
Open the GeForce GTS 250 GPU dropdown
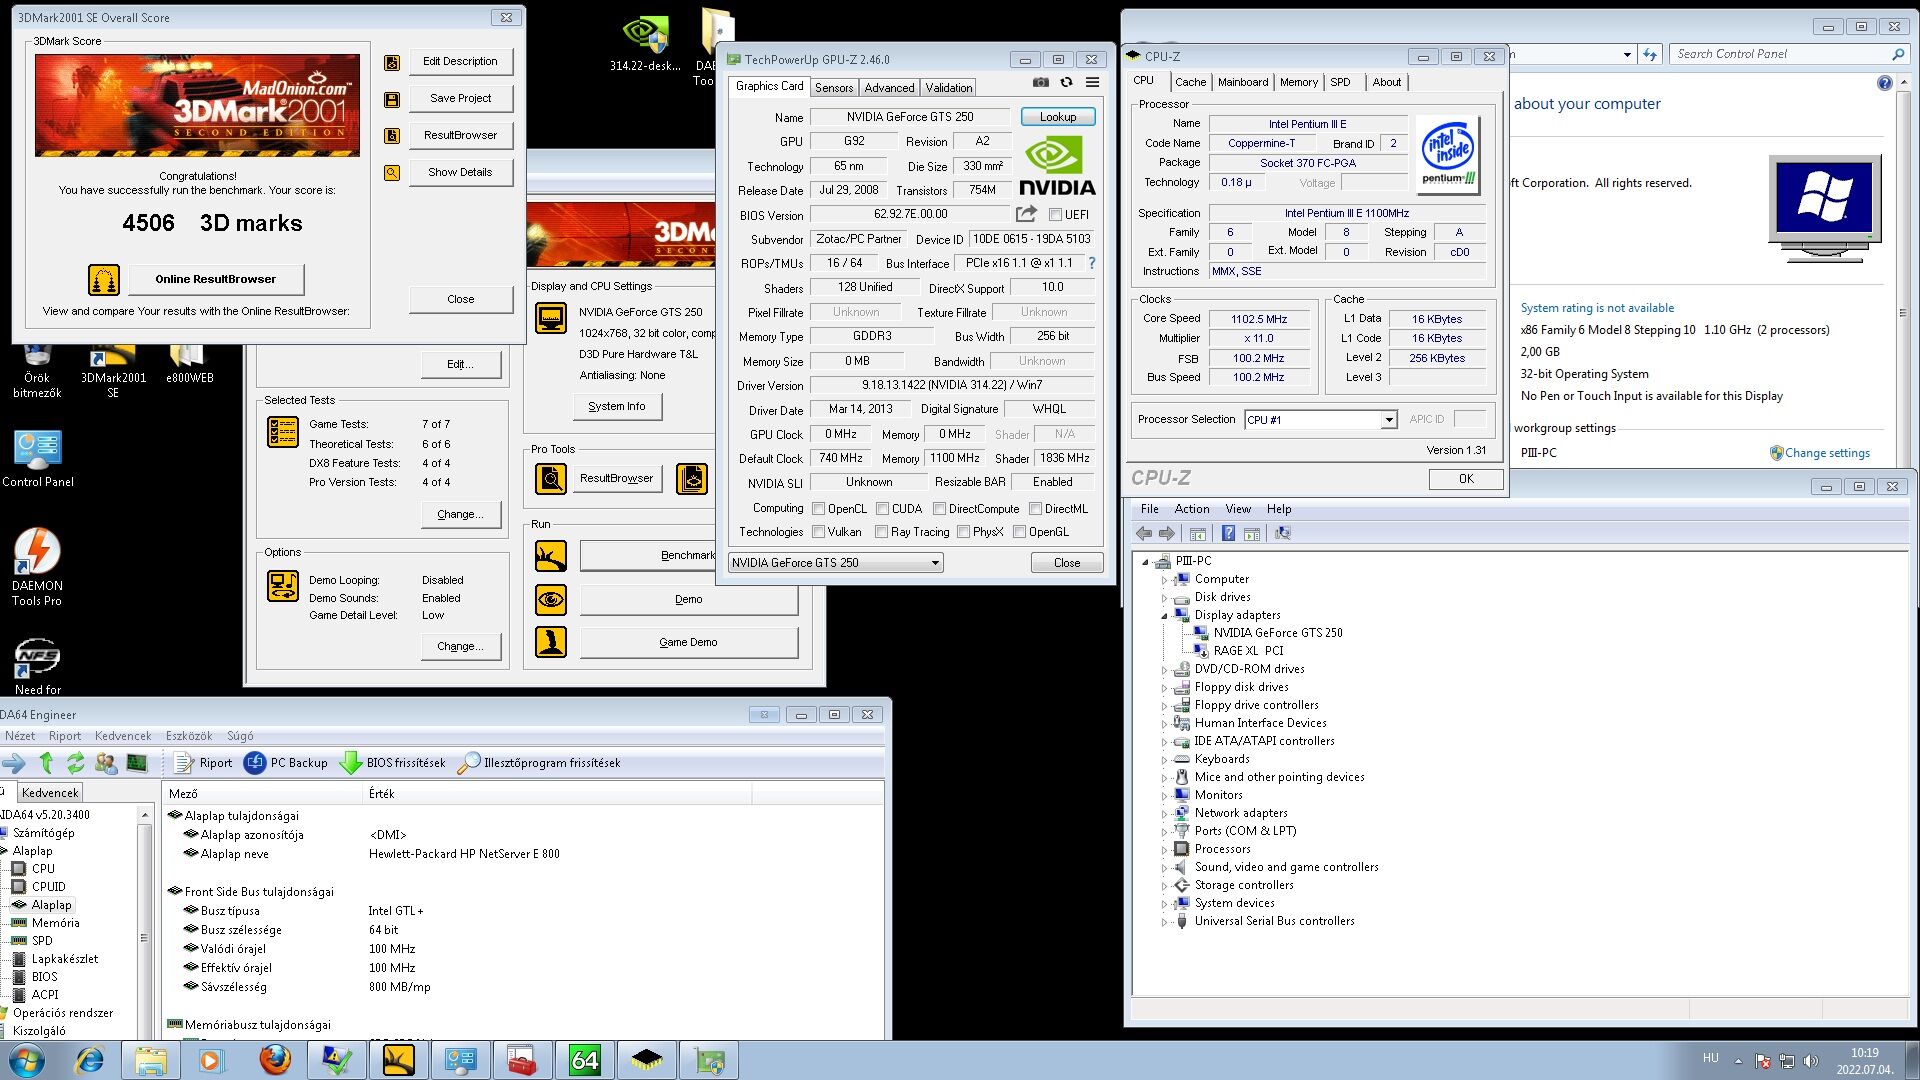(x=935, y=563)
